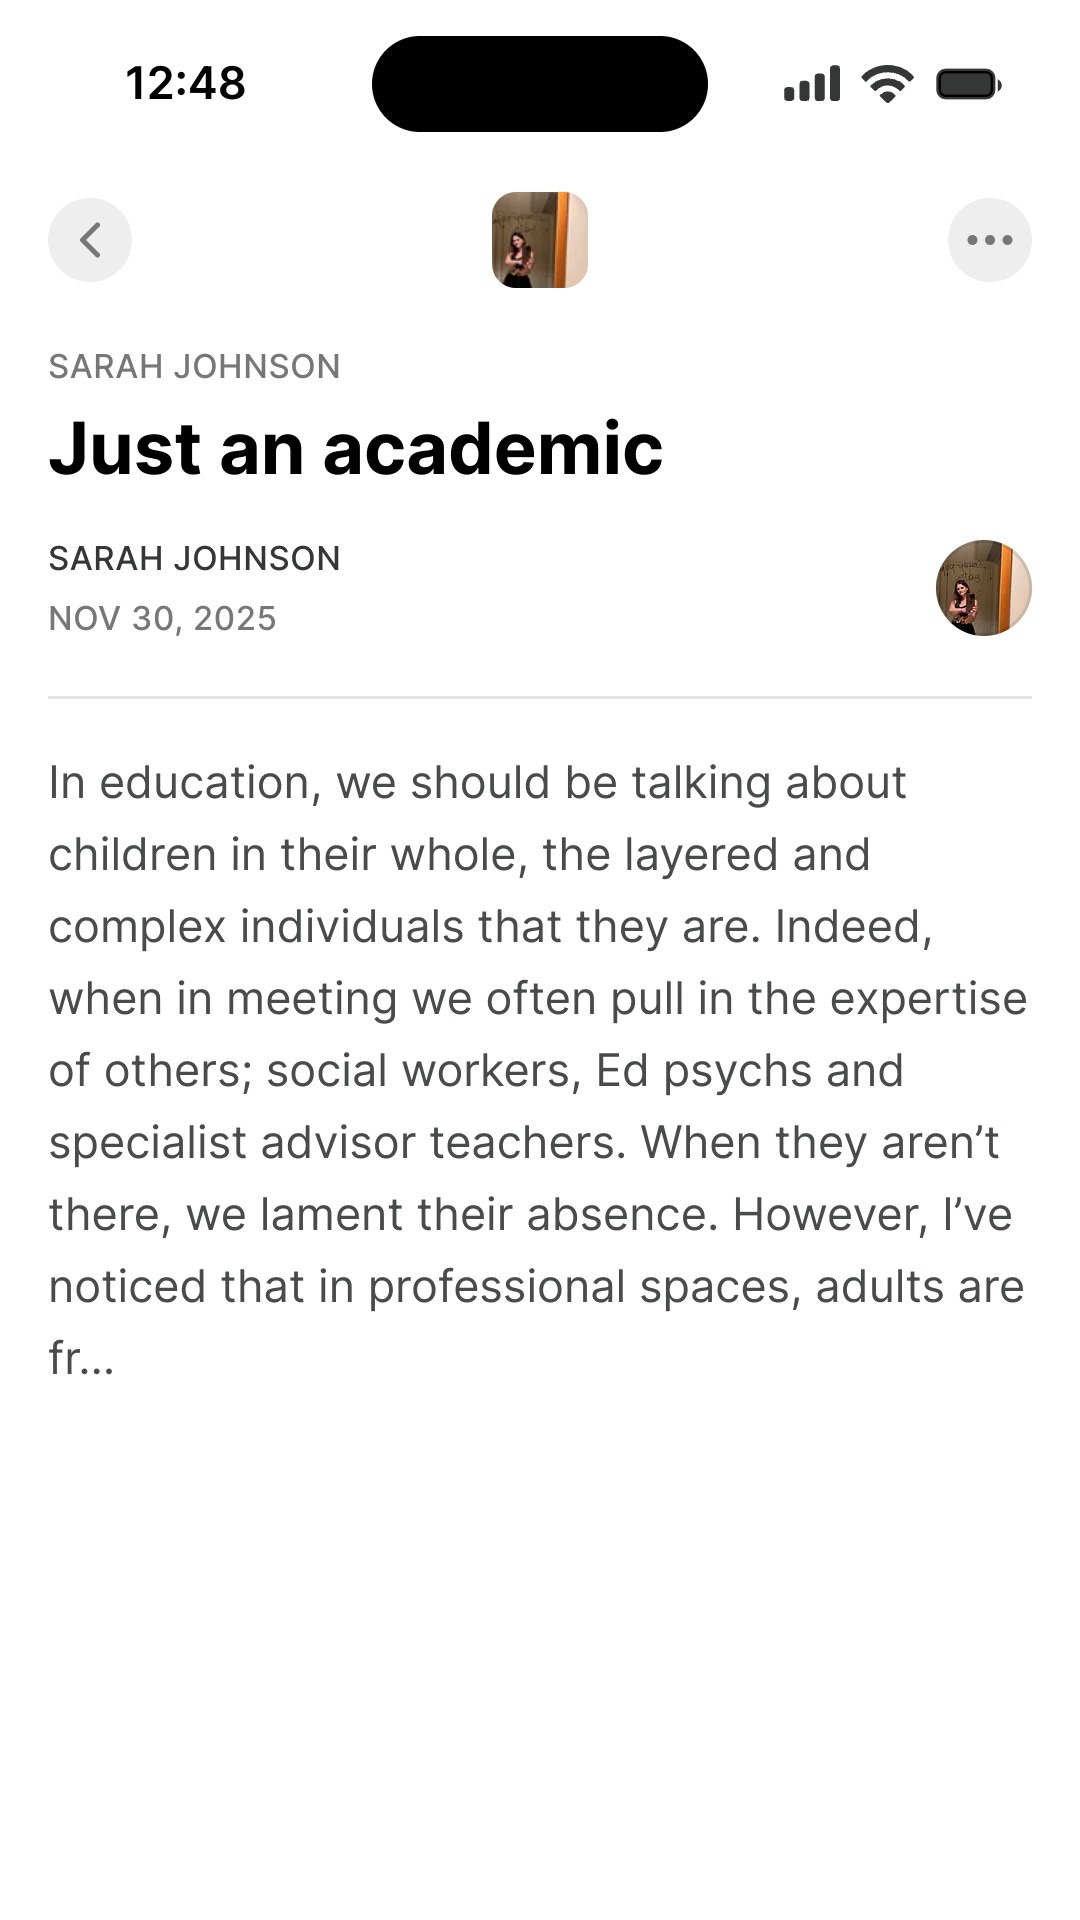The width and height of the screenshot is (1080, 1920).
Task: Tap the NOV 30, 2025 publish date
Action: pyautogui.click(x=163, y=619)
